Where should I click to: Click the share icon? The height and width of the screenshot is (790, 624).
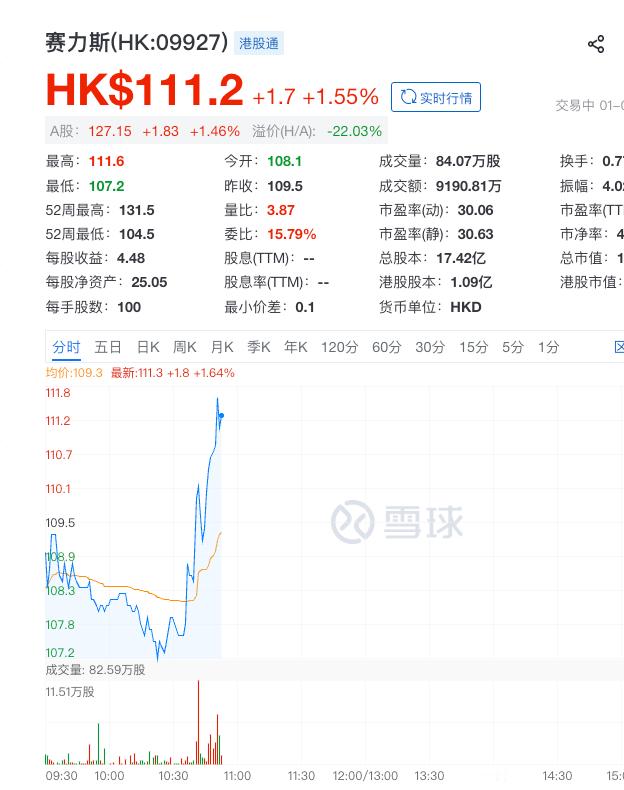tap(596, 44)
